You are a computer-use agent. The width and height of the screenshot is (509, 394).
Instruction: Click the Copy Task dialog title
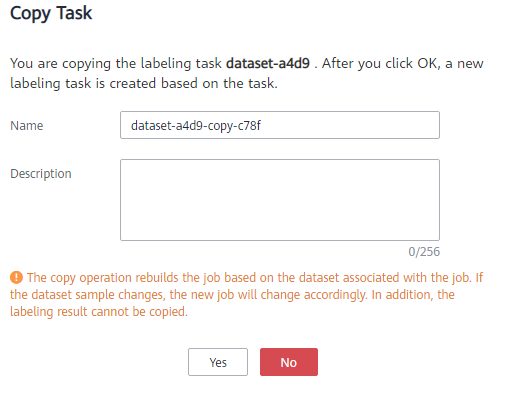click(x=51, y=13)
